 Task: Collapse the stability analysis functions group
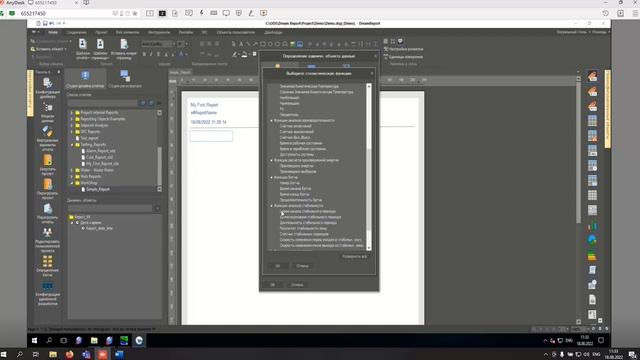pos(271,206)
